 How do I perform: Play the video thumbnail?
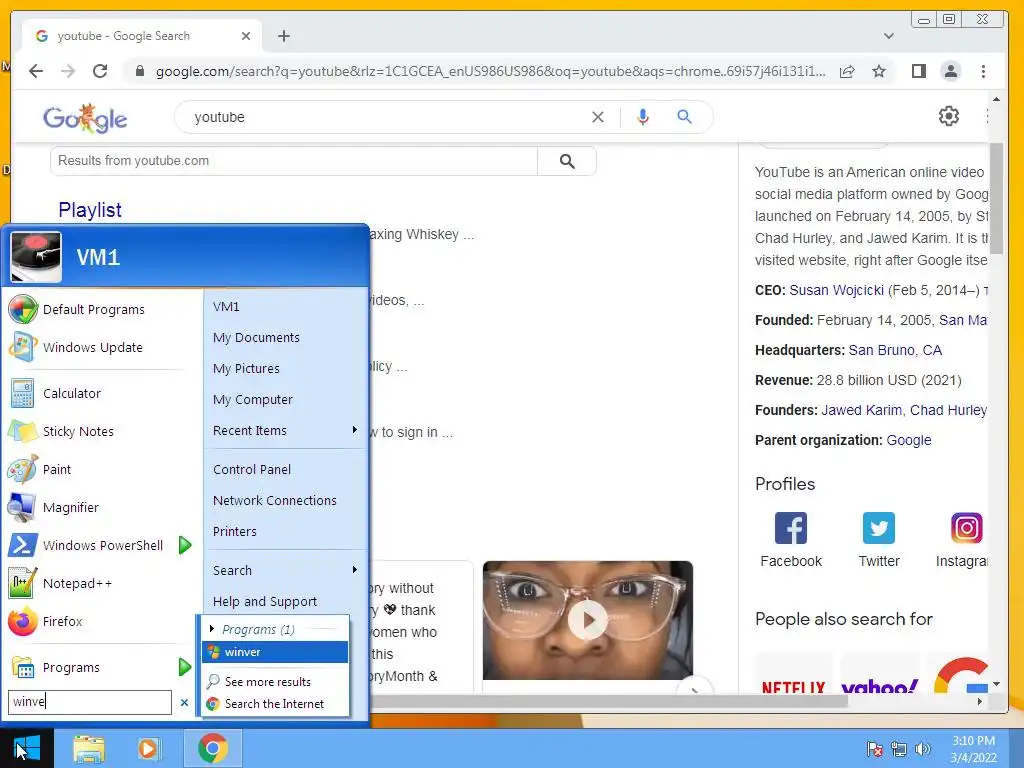[588, 620]
